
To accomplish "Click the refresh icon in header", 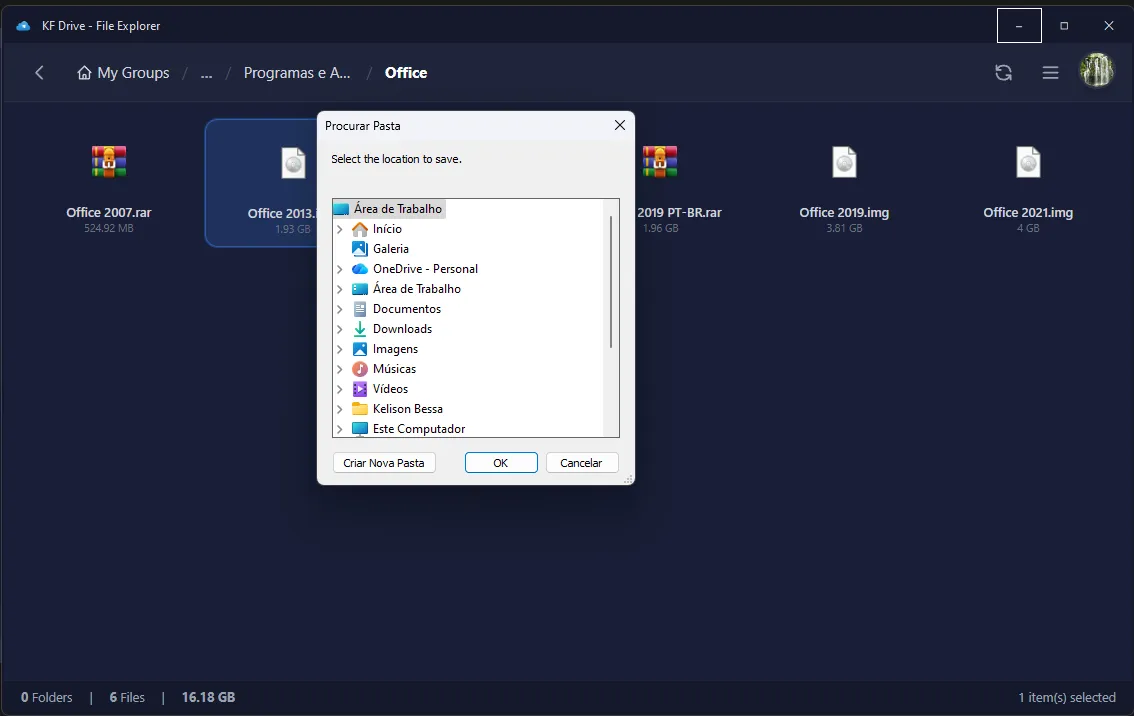I will click(x=1003, y=73).
